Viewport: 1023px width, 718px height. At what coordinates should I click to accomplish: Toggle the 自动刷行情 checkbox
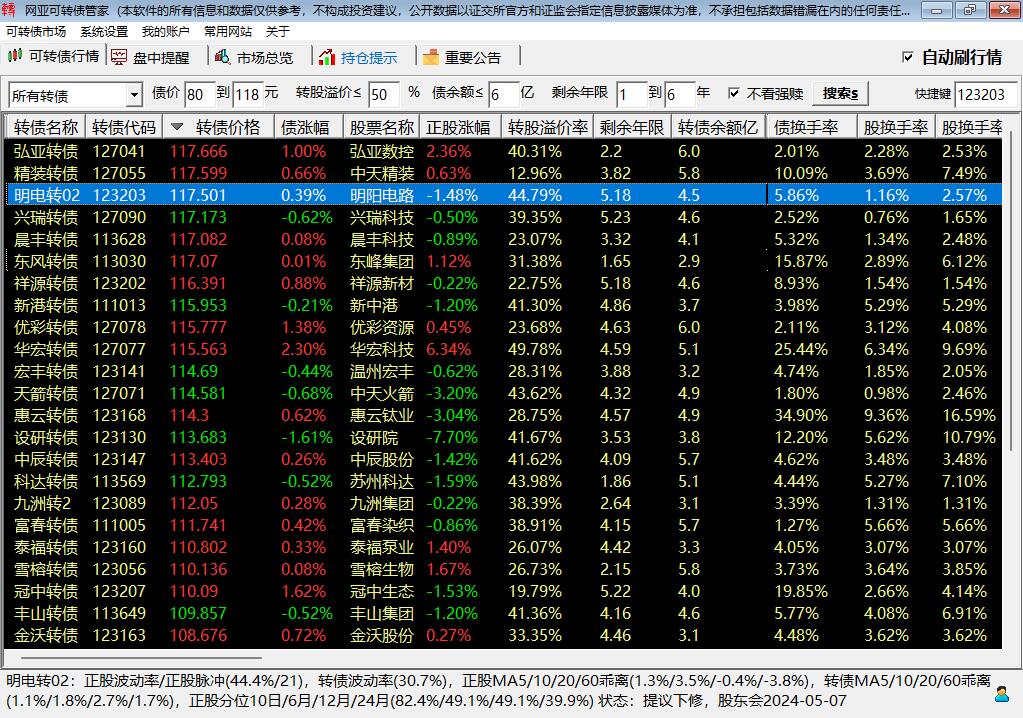tap(907, 57)
